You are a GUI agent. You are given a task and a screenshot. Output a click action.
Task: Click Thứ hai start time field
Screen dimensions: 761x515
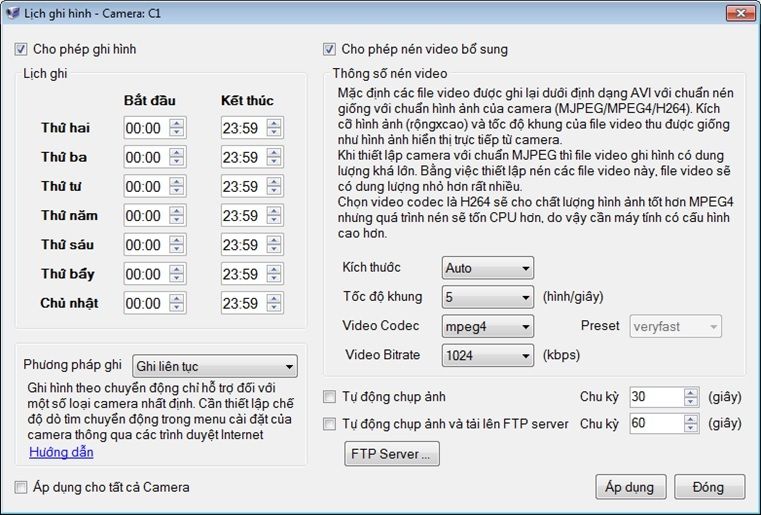coord(155,128)
